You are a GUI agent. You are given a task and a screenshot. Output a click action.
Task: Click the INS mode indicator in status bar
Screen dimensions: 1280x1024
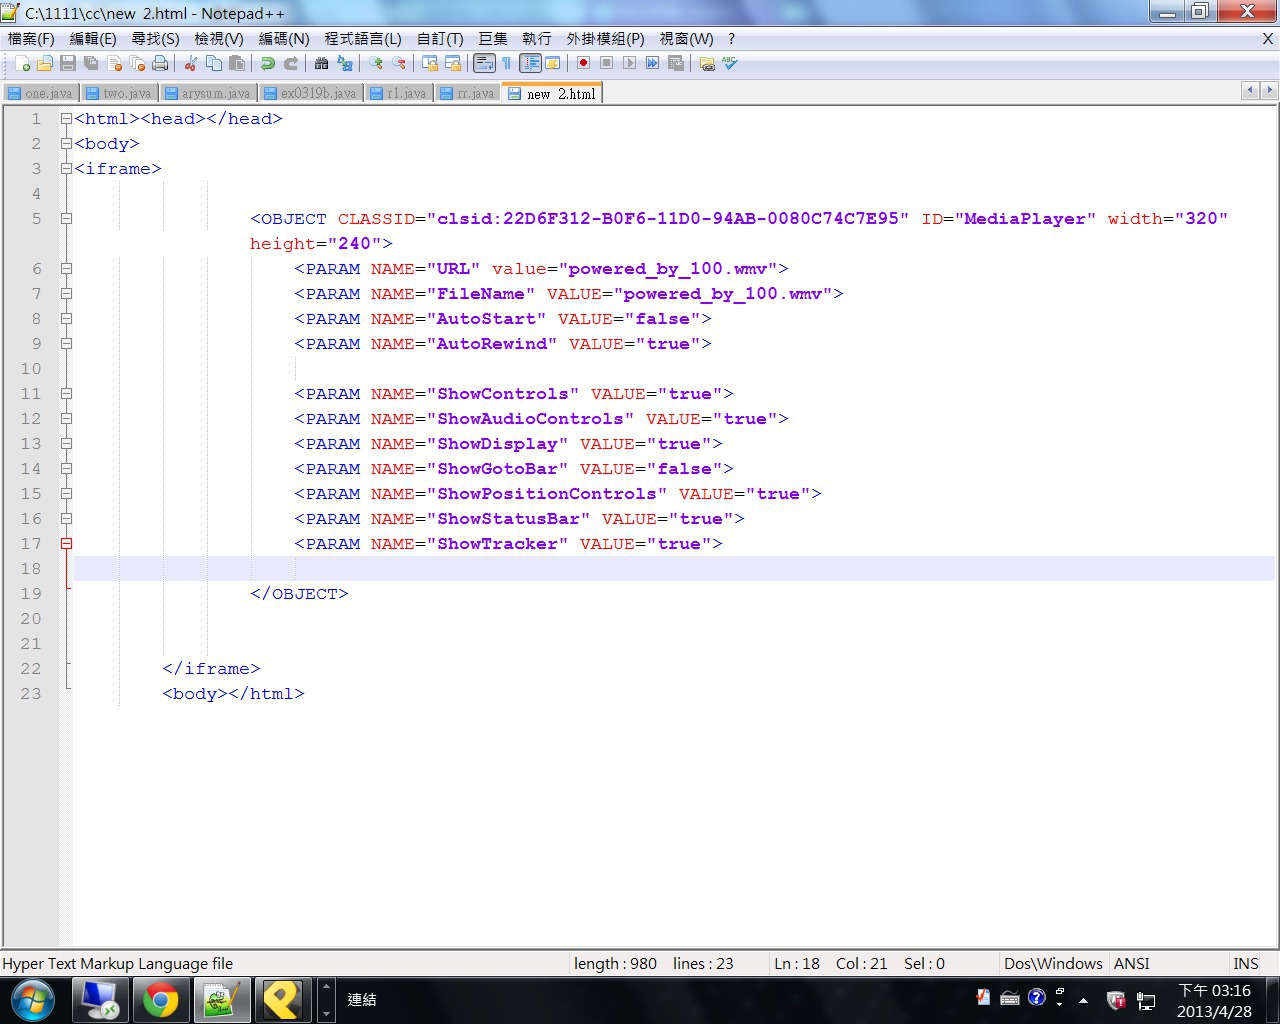pyautogui.click(x=1245, y=964)
